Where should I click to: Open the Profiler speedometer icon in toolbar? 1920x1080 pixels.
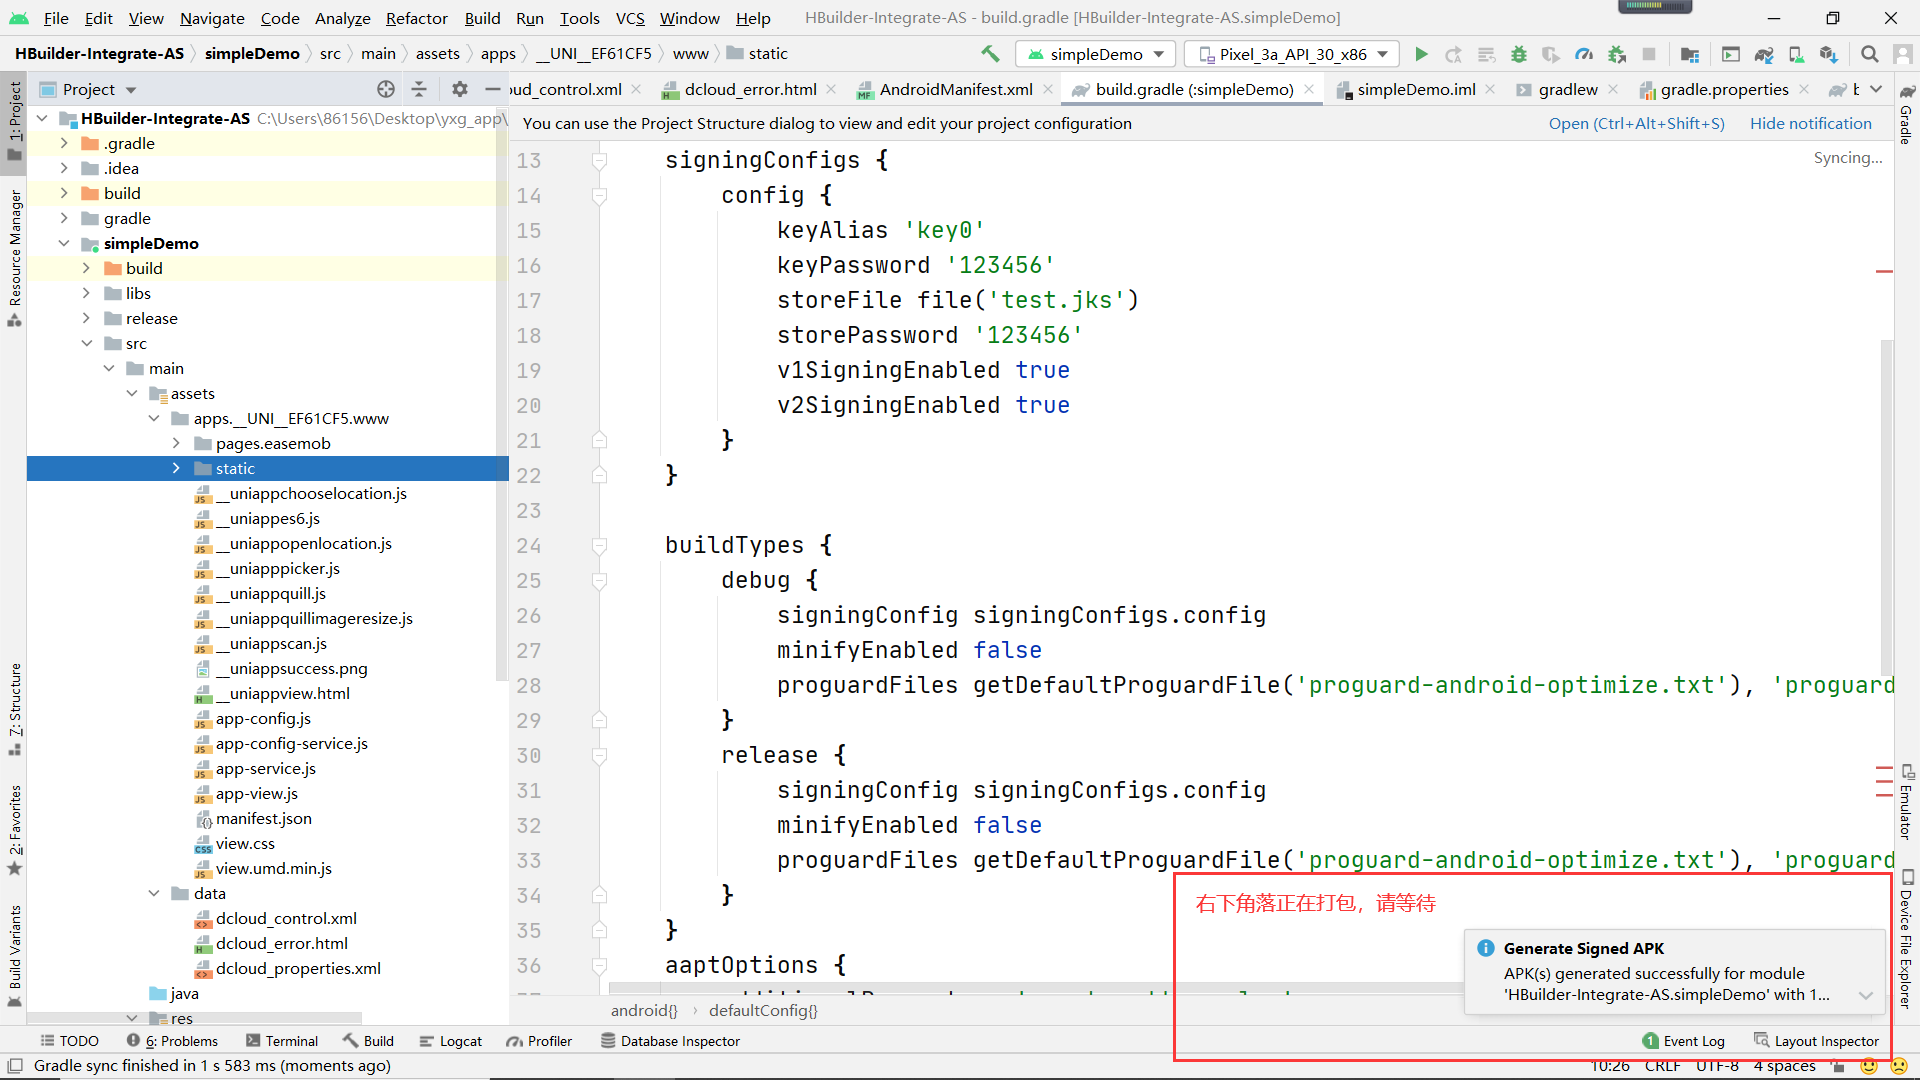tap(1584, 54)
